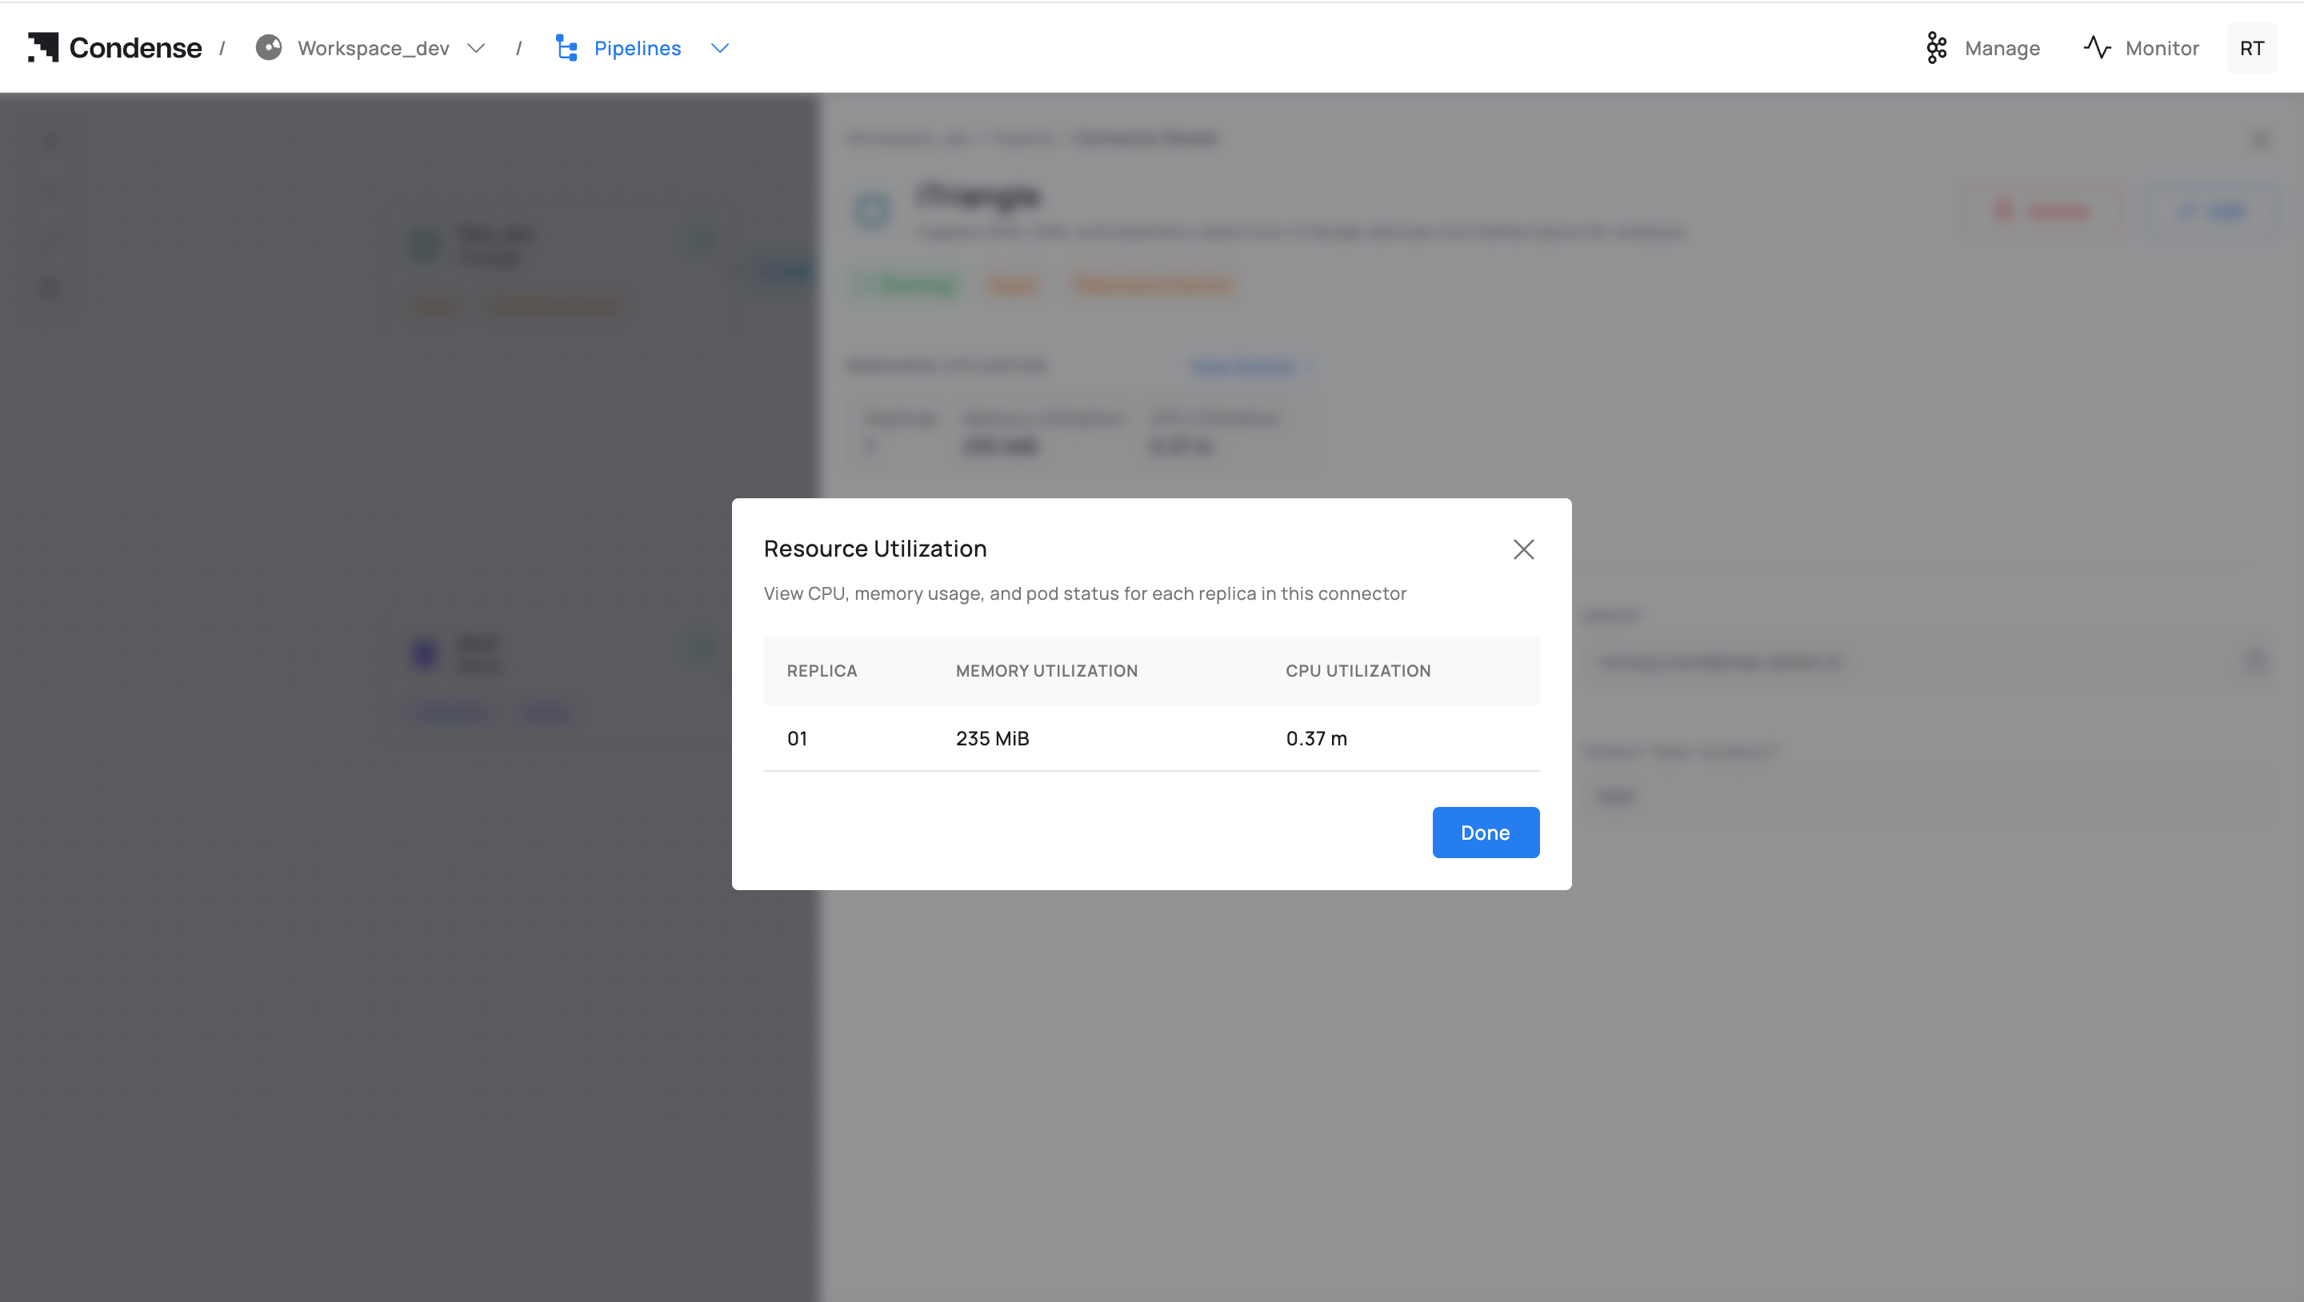Click the Workspace_dev globe icon

click(268, 47)
